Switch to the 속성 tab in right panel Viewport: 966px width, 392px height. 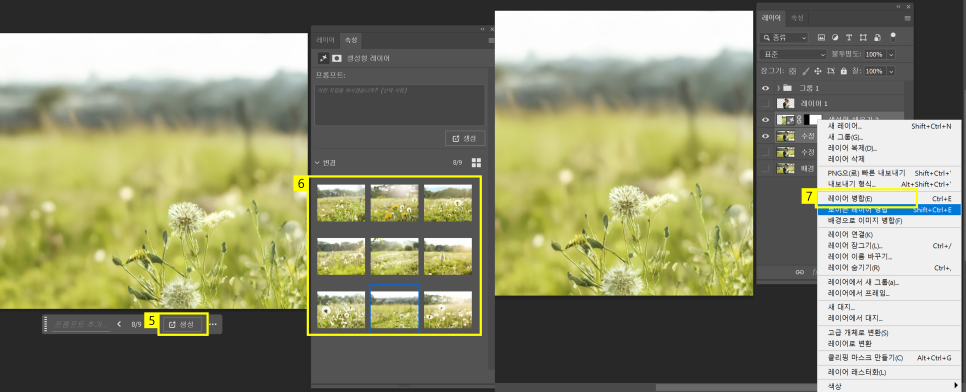pos(797,18)
